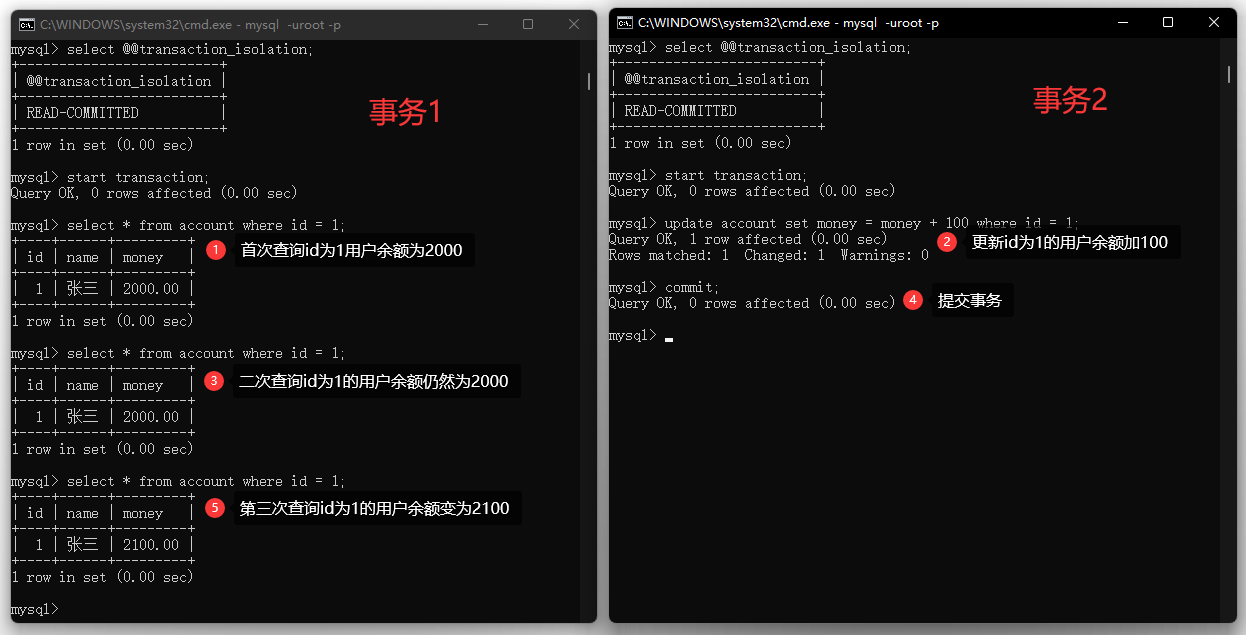Image resolution: width=1246 pixels, height=635 pixels.
Task: Maximize the right 事务2 terminal window
Action: coord(1168,22)
